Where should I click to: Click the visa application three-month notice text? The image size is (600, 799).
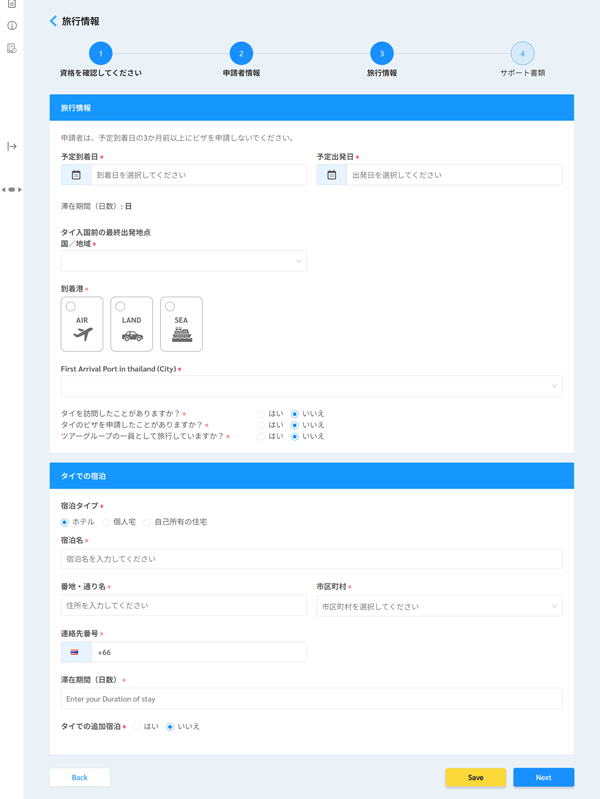[x=177, y=138]
